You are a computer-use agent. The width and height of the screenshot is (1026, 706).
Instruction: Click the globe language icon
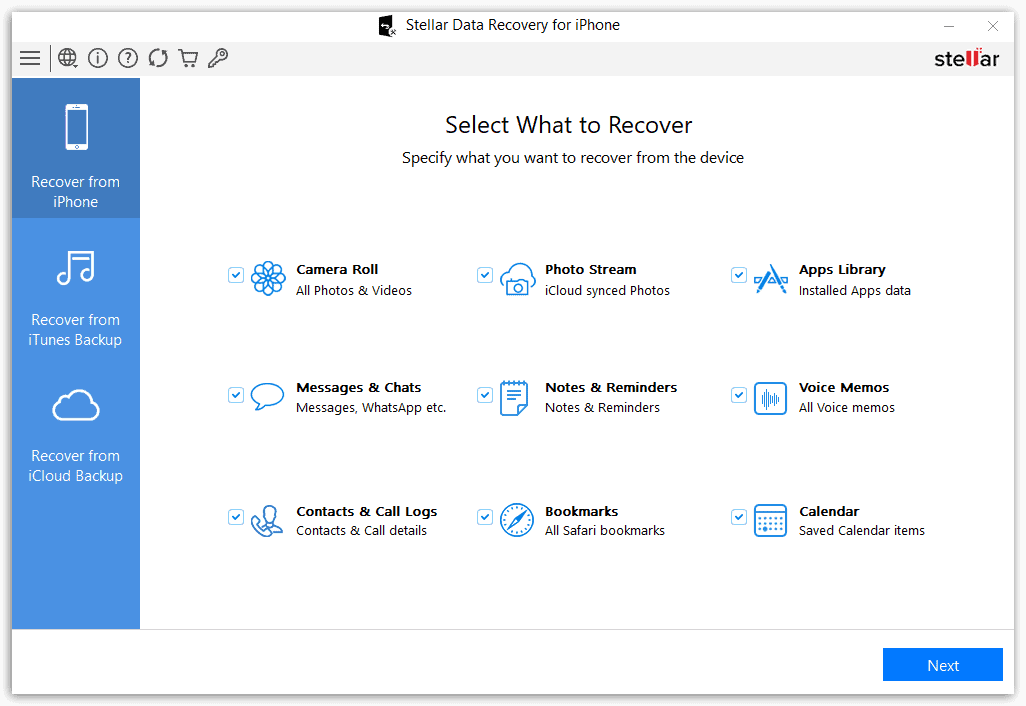67,58
